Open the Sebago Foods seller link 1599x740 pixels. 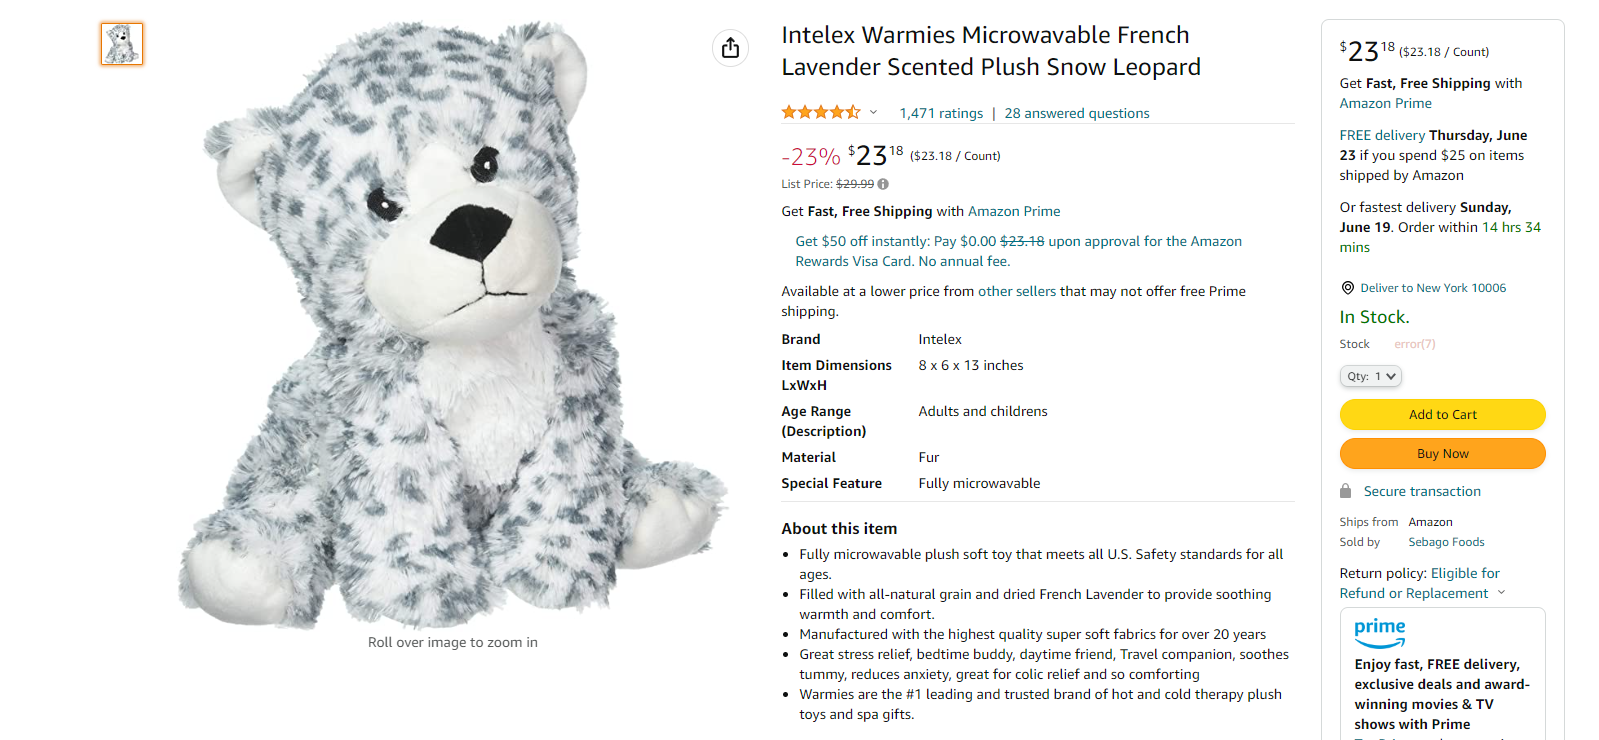(x=1446, y=542)
